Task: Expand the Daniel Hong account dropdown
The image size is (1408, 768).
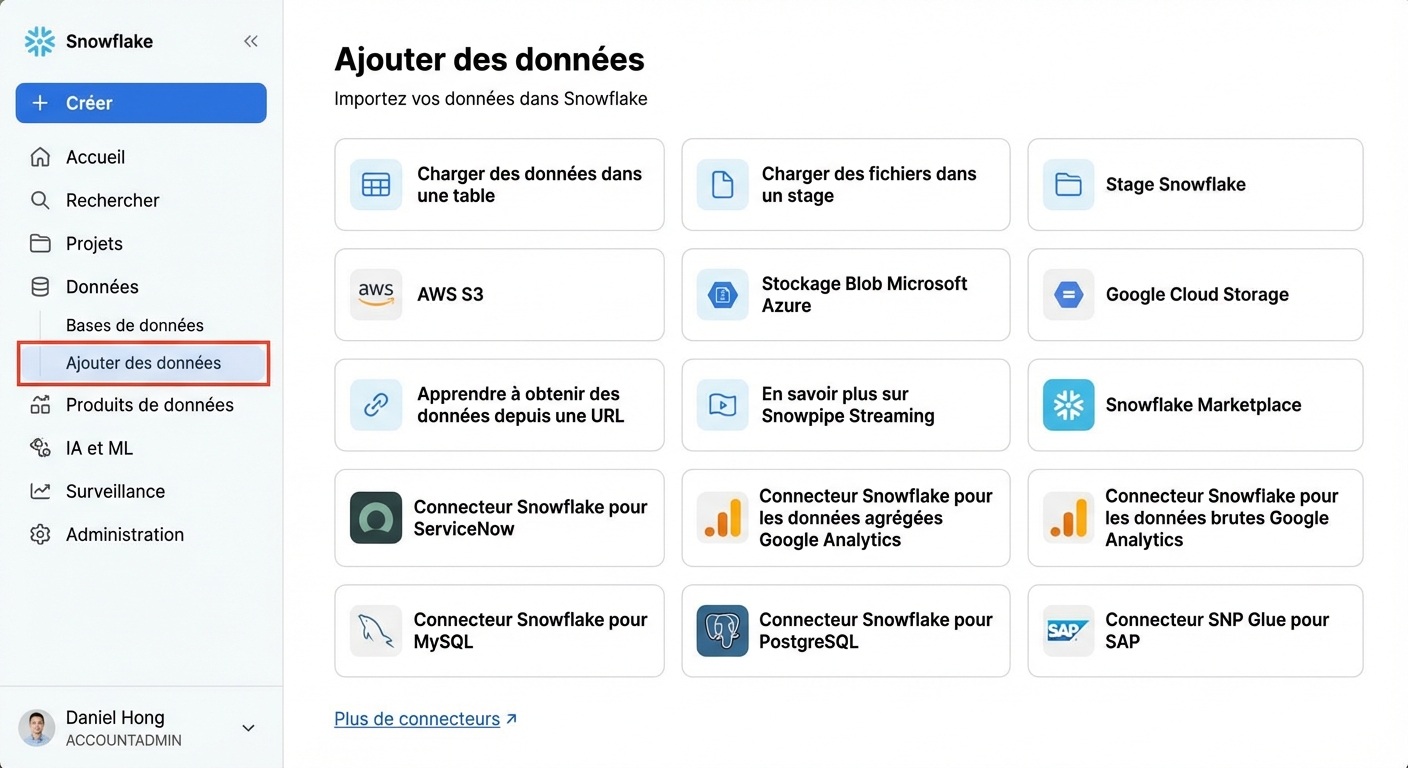Action: tap(248, 728)
